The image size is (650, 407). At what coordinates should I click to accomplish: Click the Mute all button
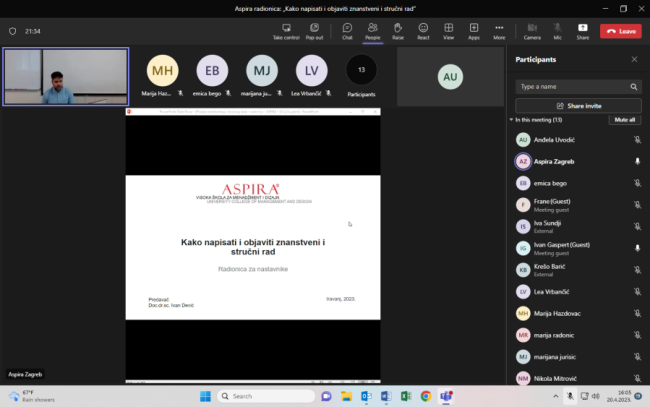pos(624,120)
